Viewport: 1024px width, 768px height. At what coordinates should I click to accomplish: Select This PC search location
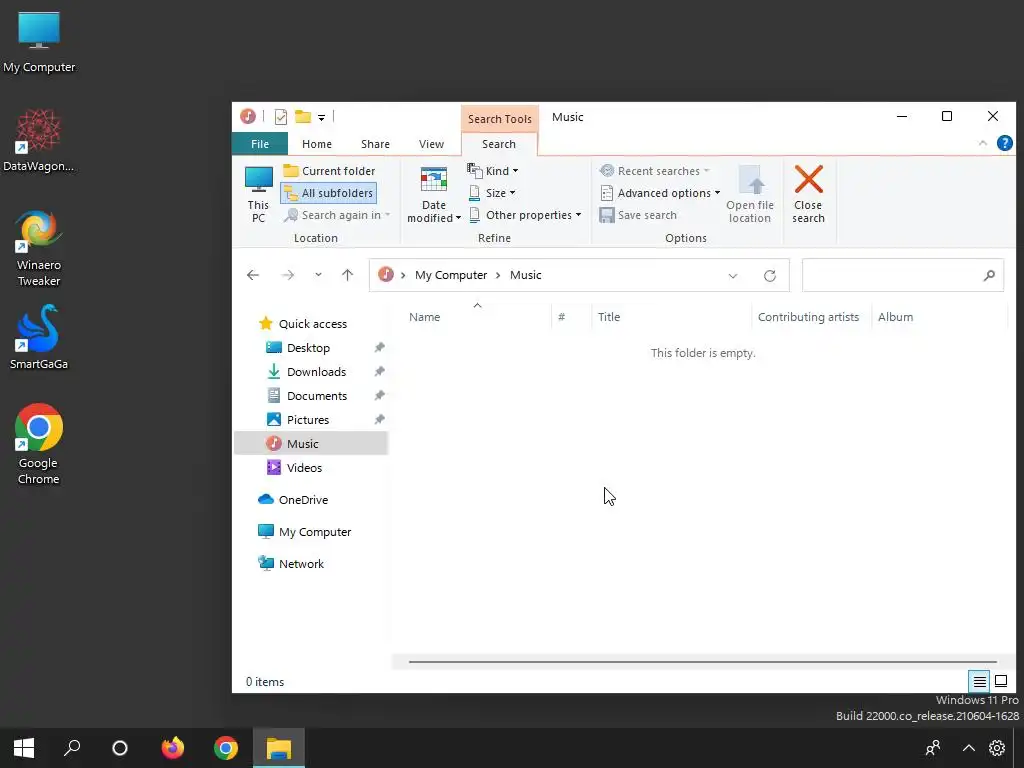click(x=259, y=194)
